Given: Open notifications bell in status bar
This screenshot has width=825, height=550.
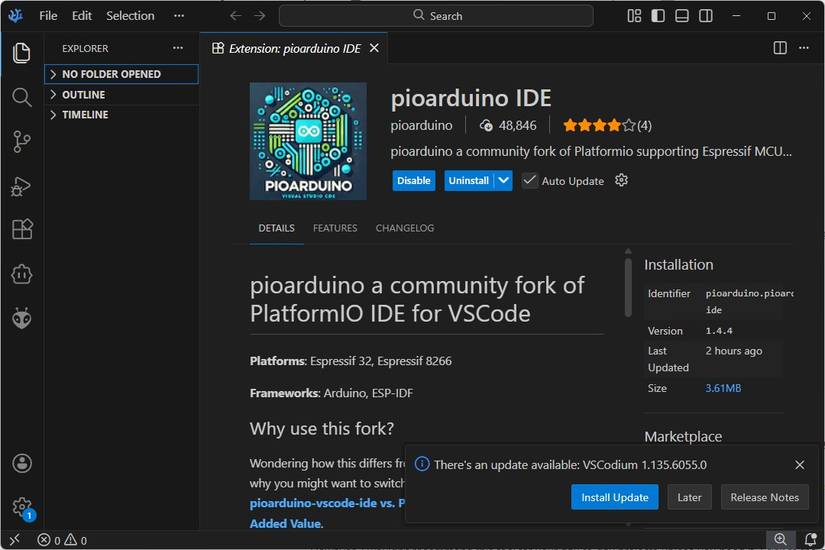Looking at the screenshot, I should (x=811, y=539).
